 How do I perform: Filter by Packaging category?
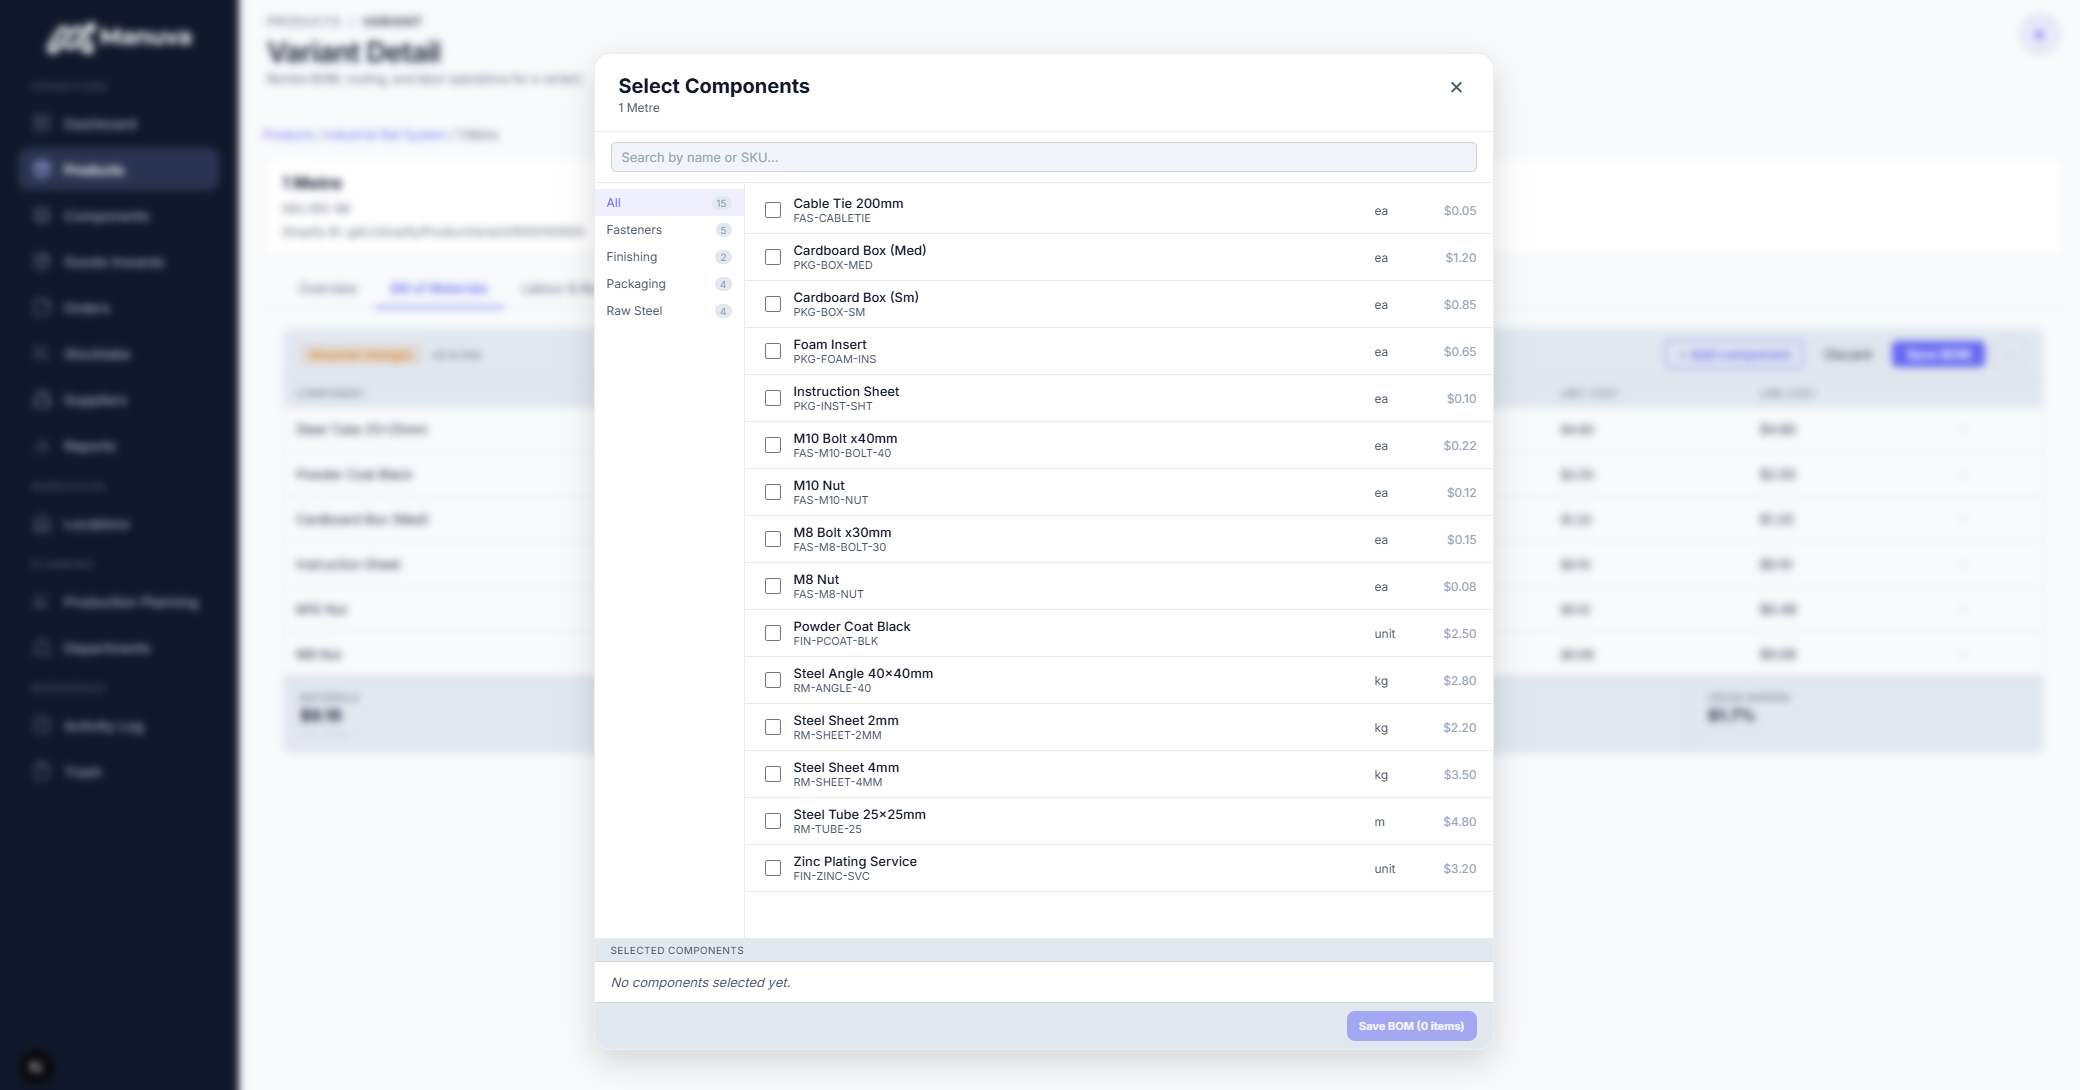(669, 284)
